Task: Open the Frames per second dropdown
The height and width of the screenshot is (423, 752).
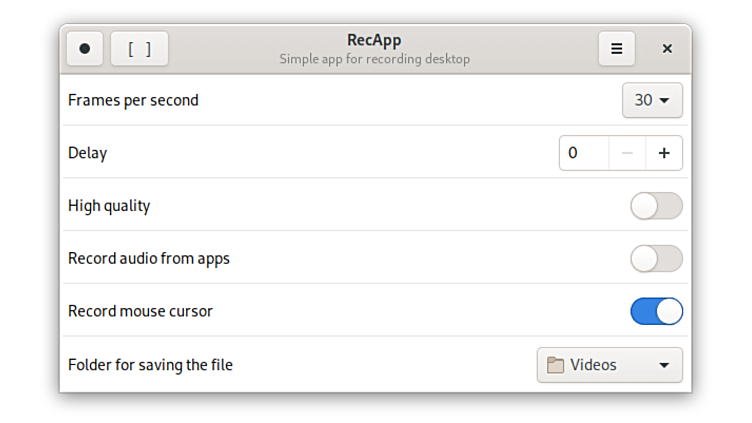Action: pos(652,100)
